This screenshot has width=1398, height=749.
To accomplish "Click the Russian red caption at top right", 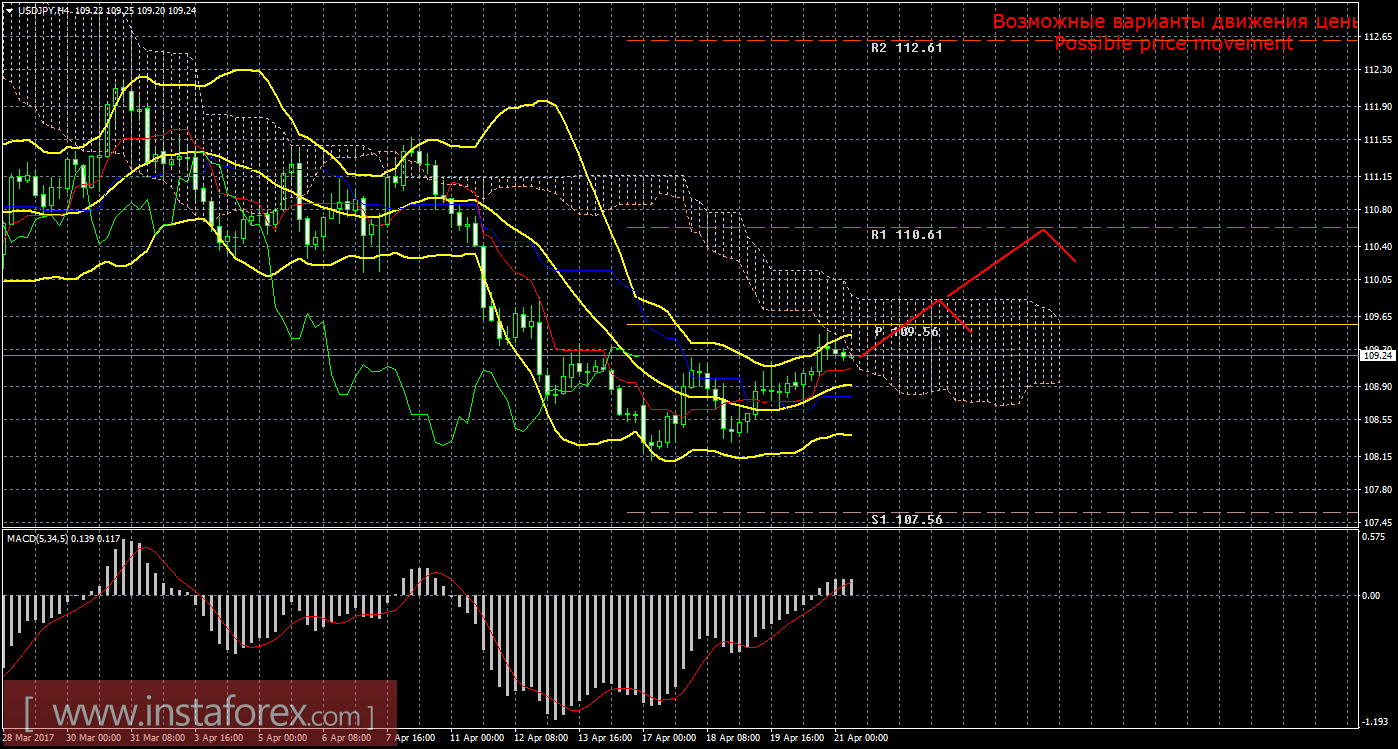I will pyautogui.click(x=1173, y=21).
